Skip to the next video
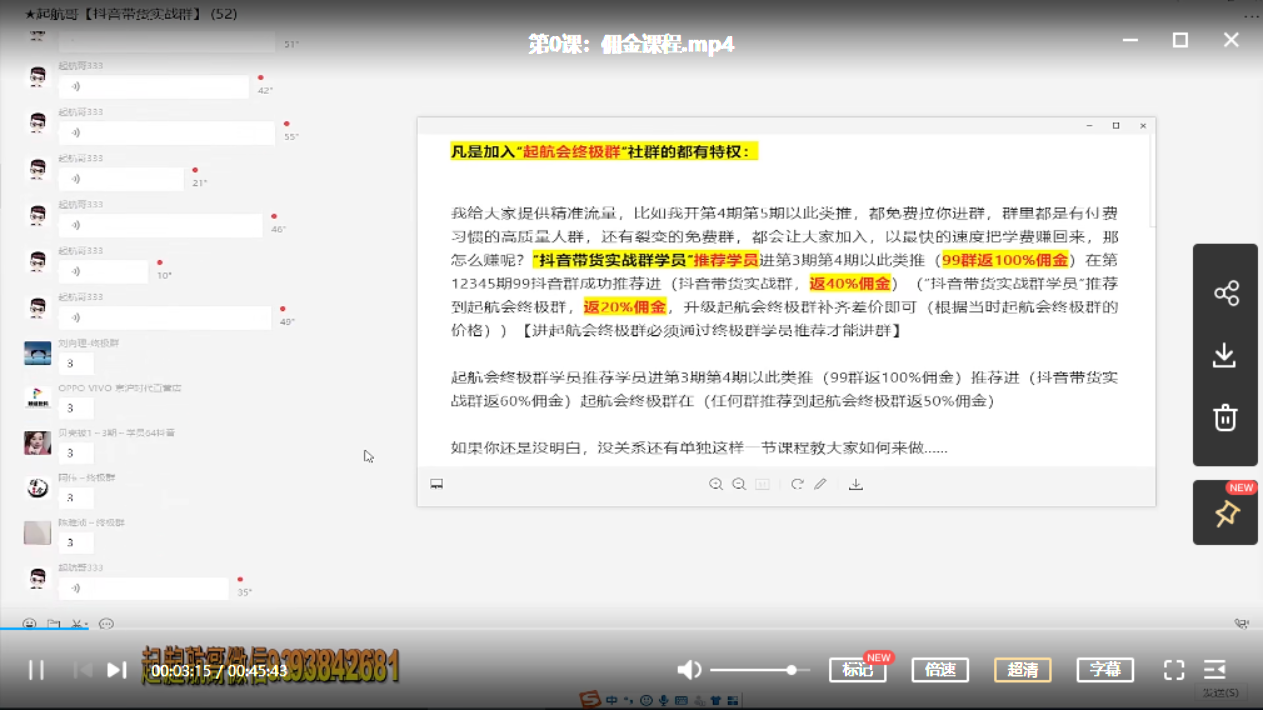Image resolution: width=1263 pixels, height=710 pixels. pos(117,670)
